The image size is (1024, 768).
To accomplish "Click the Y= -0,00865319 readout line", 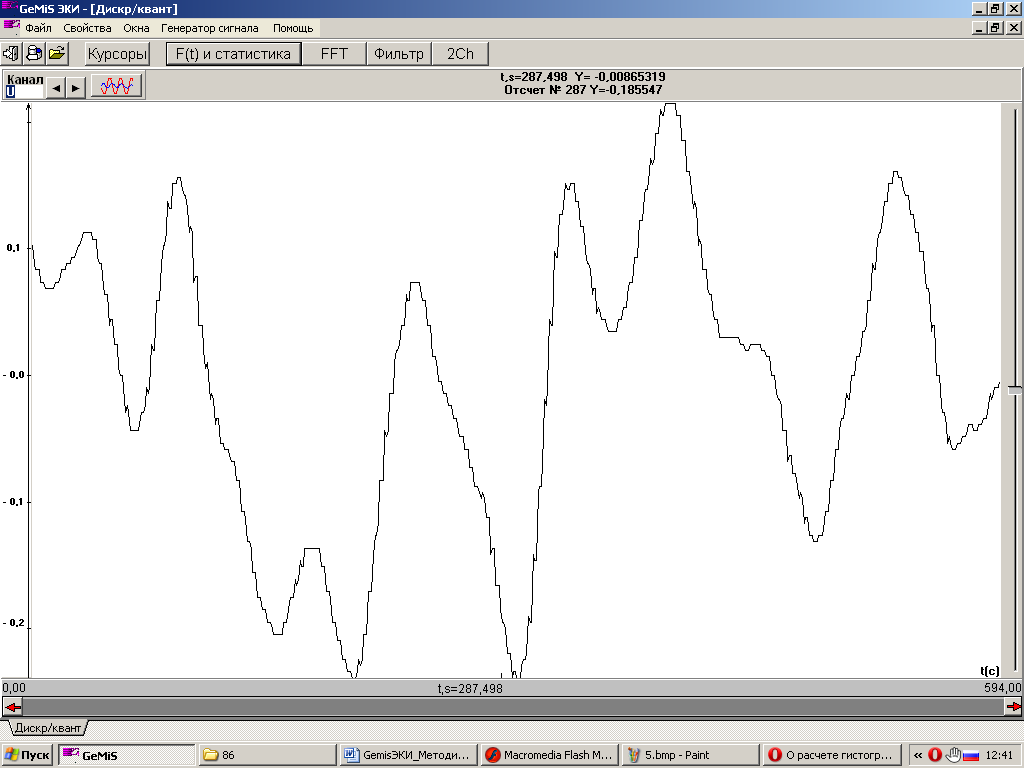I will click(x=583, y=76).
